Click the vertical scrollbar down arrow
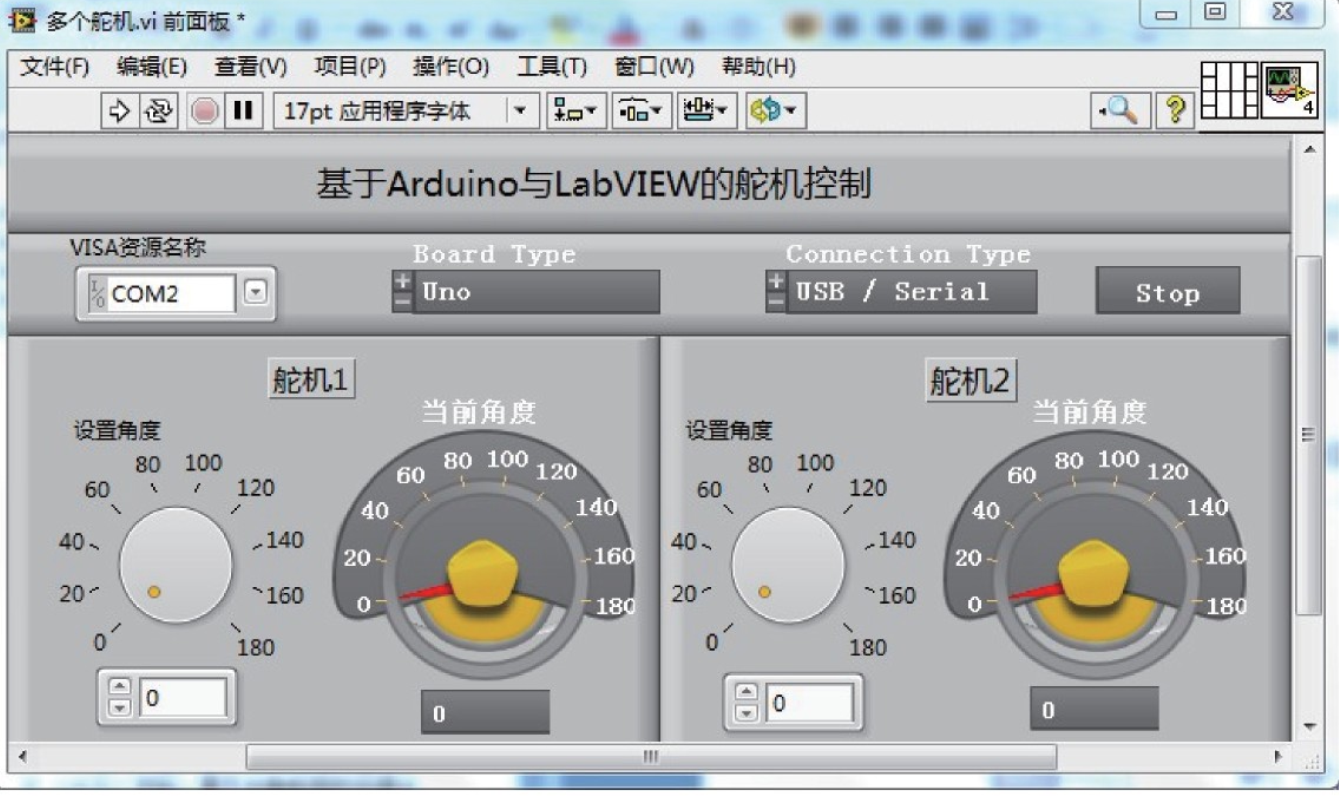 point(1308,727)
